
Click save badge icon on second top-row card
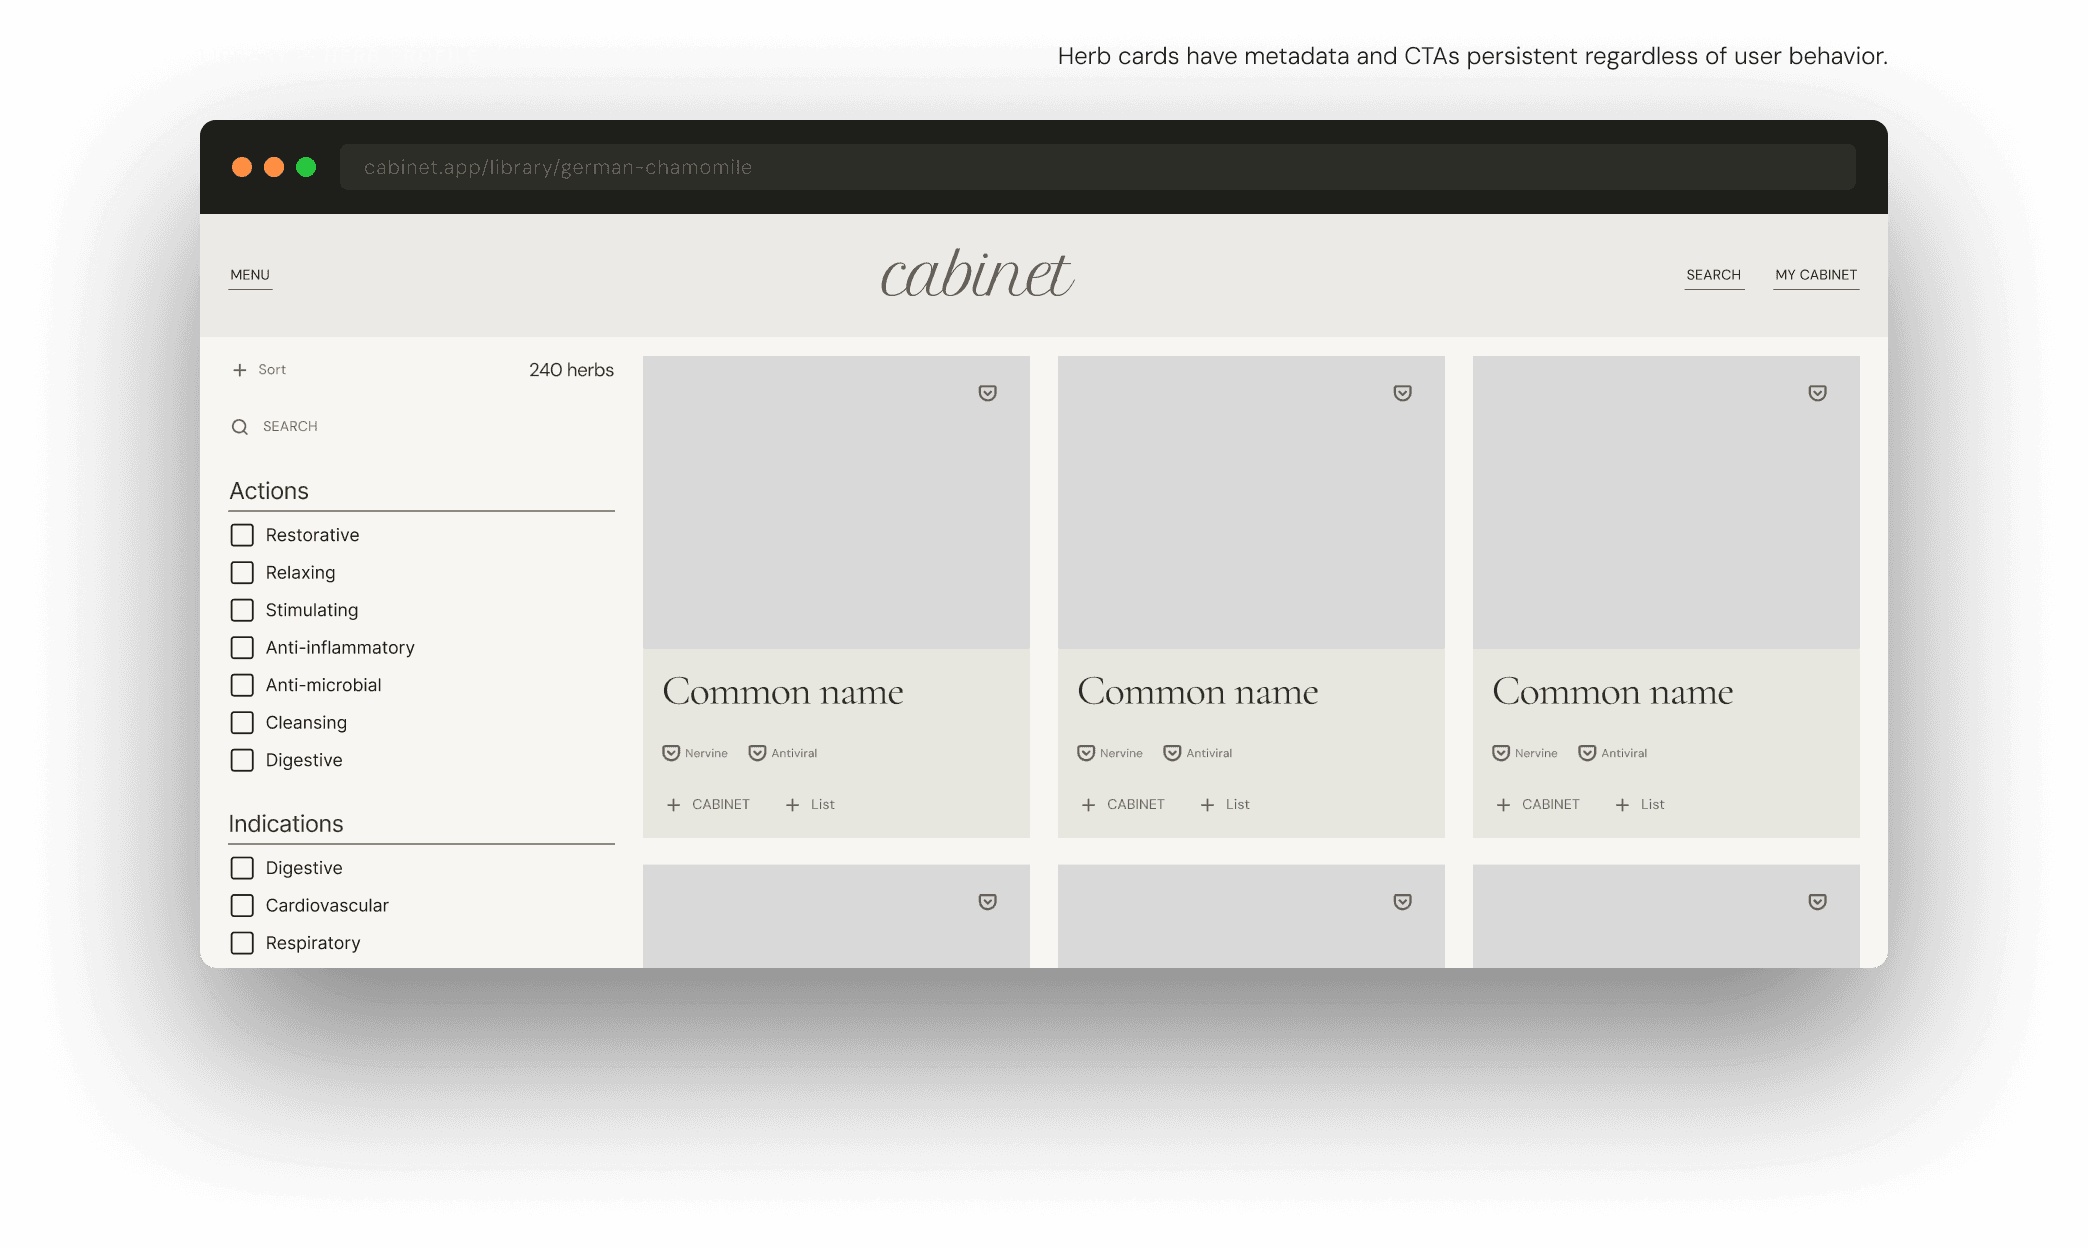[x=1402, y=393]
